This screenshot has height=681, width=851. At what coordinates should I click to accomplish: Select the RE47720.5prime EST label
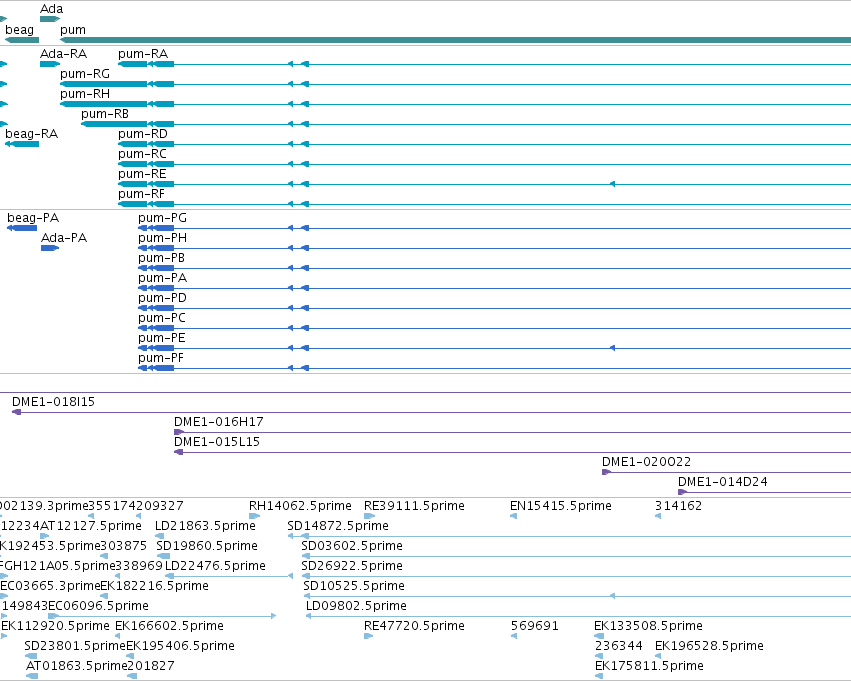tap(415, 627)
